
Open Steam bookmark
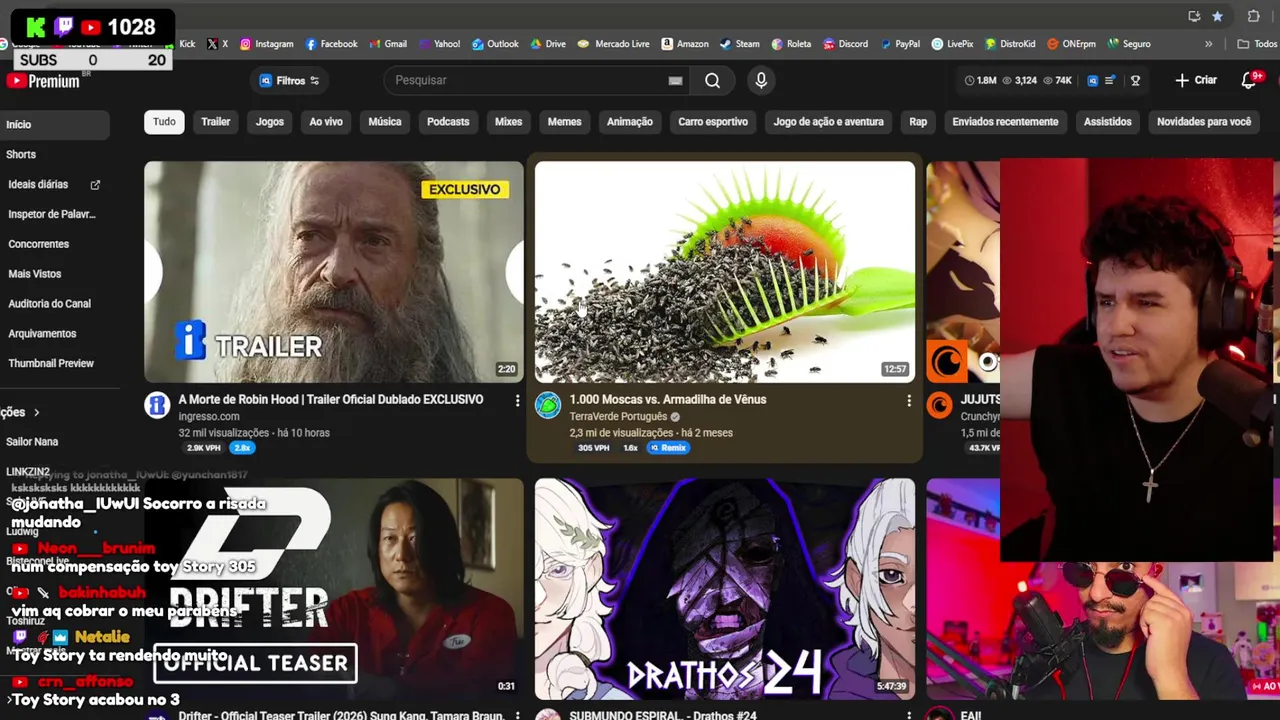tap(740, 44)
